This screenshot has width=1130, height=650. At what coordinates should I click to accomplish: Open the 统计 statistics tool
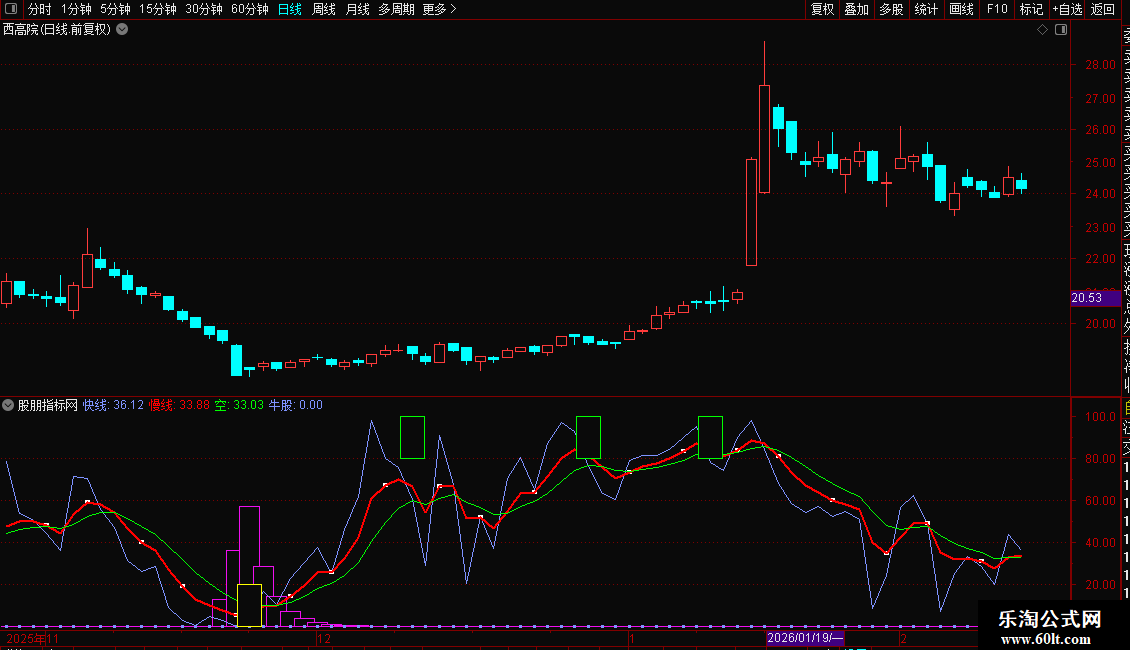[x=925, y=9]
